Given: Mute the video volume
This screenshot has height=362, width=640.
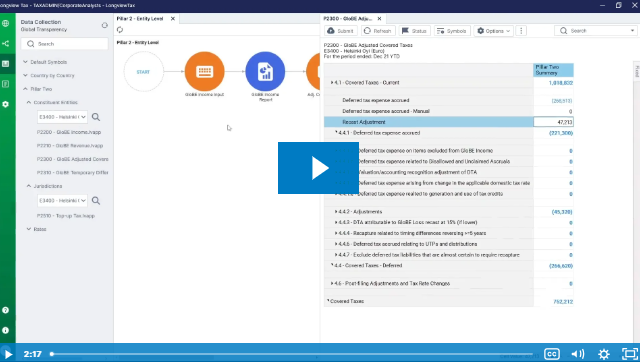Looking at the screenshot, I should (x=578, y=354).
